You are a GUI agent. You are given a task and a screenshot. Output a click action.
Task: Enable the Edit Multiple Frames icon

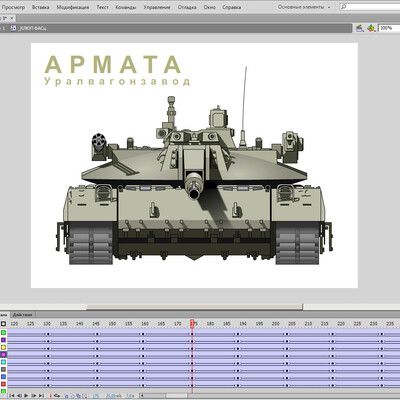(78, 396)
